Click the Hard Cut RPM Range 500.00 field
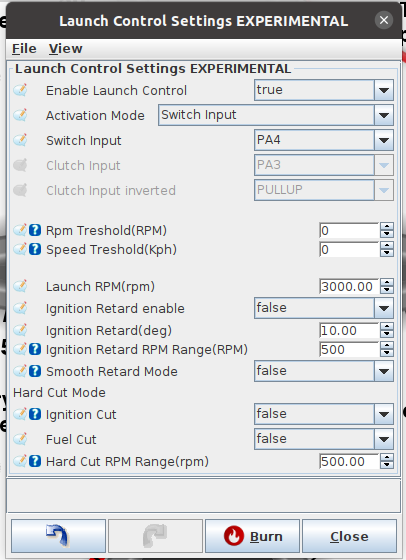The height and width of the screenshot is (560, 406). 349,461
